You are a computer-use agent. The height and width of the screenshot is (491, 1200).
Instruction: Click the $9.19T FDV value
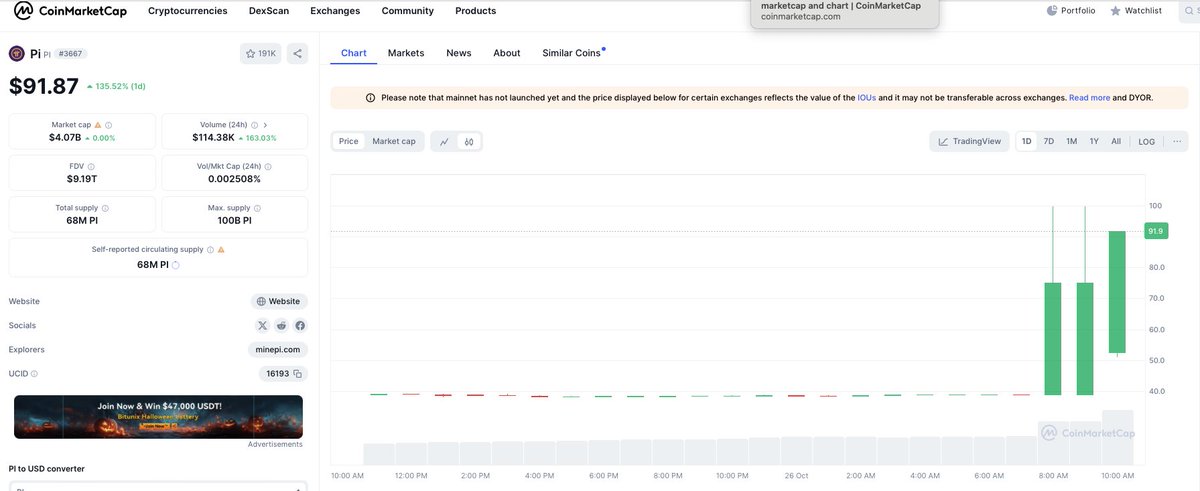(x=82, y=179)
